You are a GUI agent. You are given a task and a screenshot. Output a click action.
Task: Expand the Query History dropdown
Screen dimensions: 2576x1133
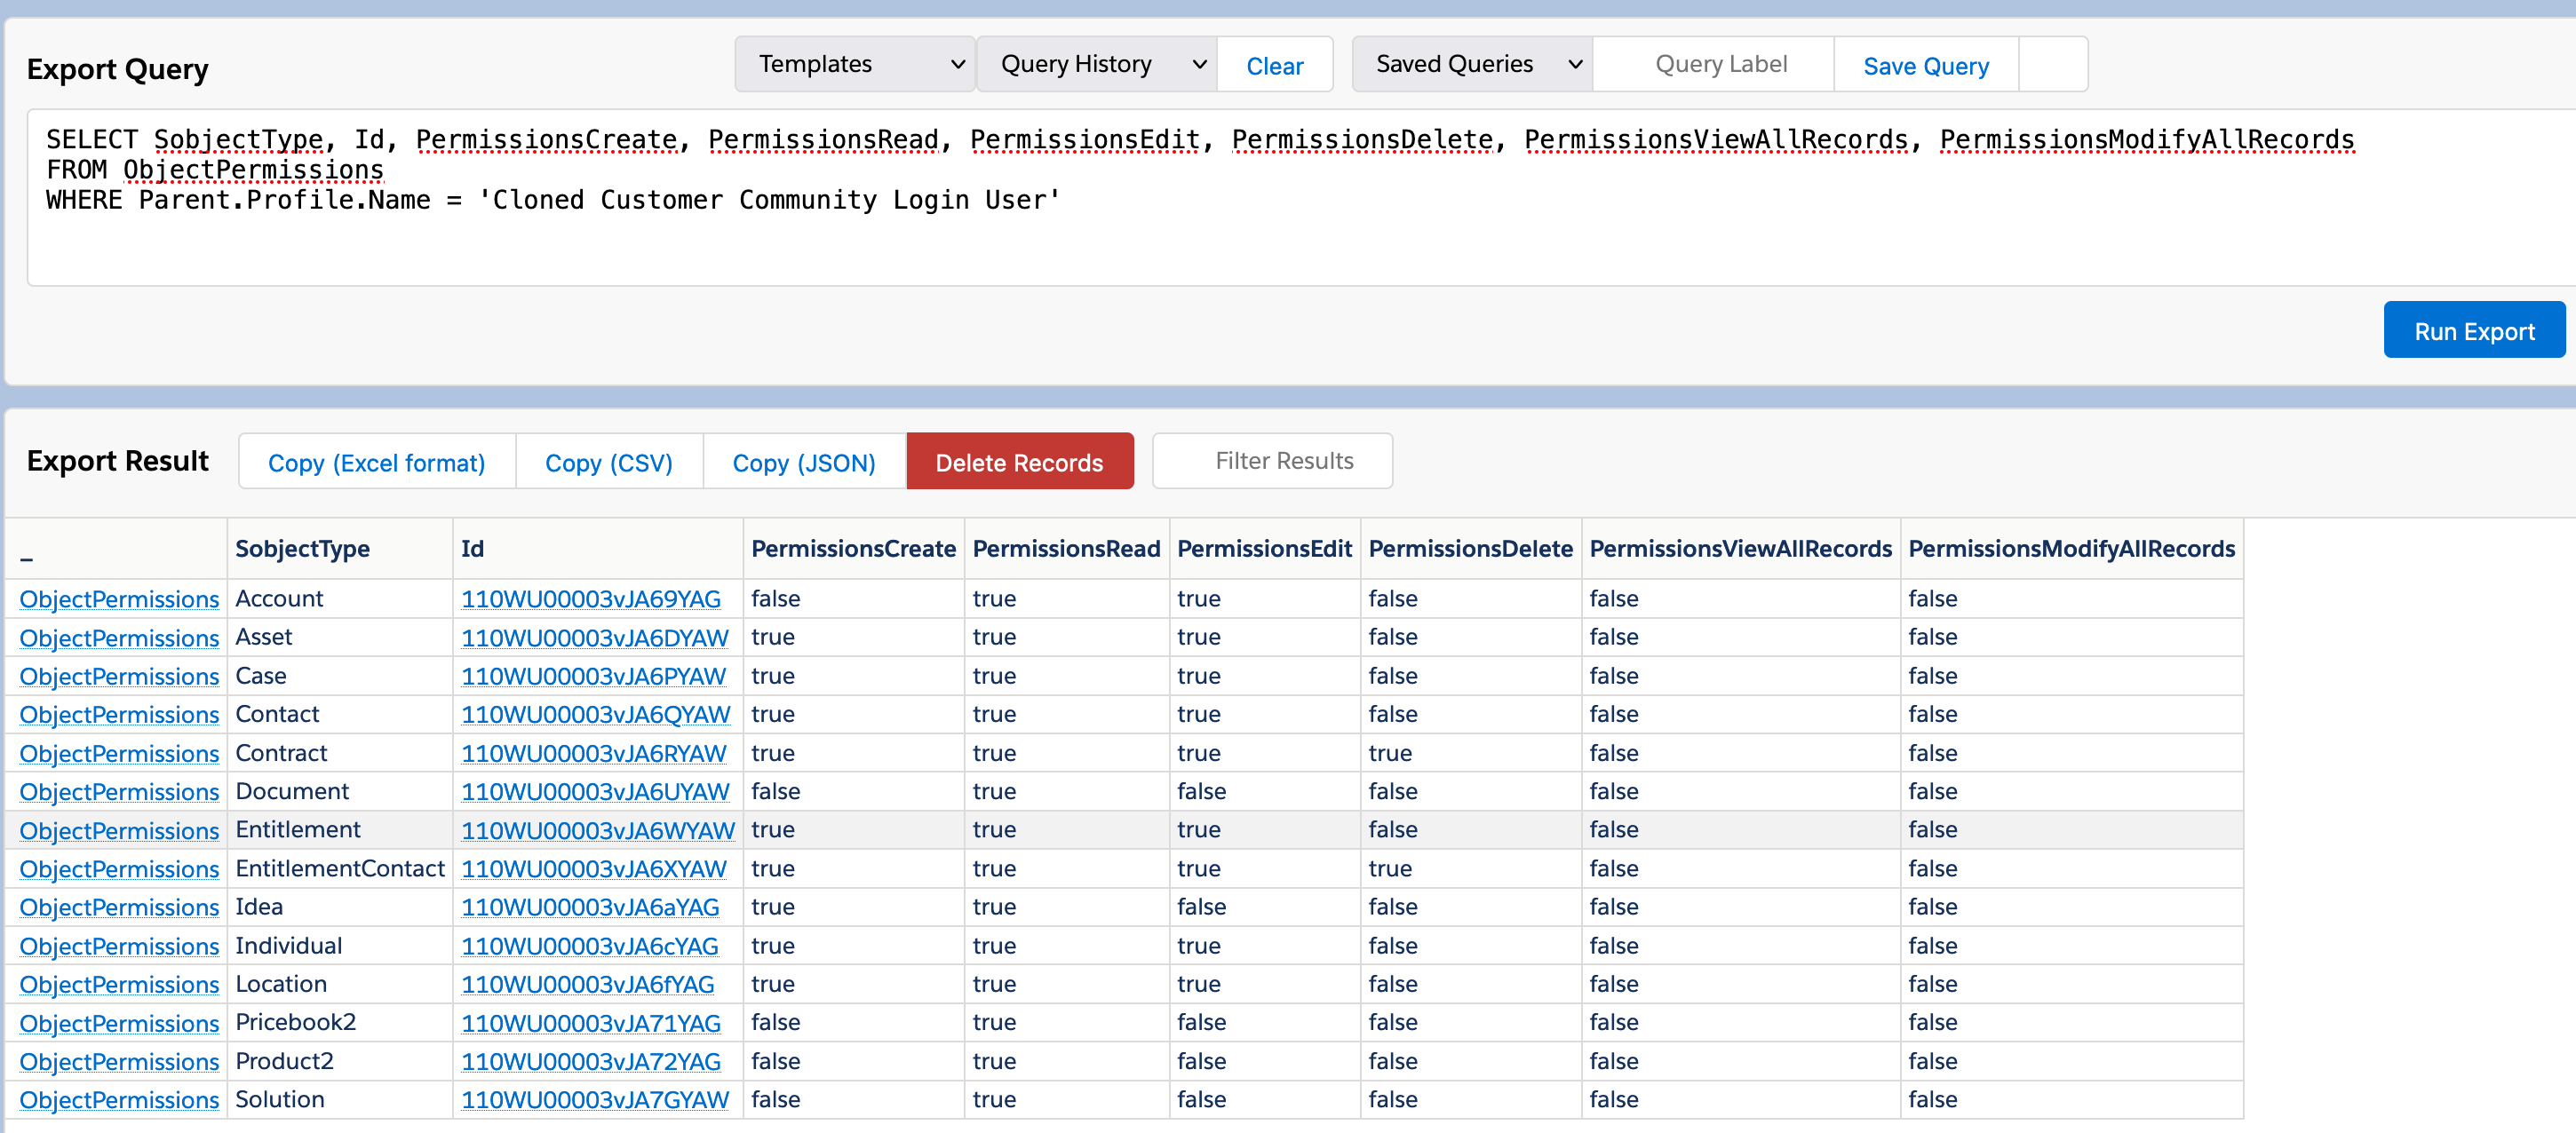click(x=1096, y=64)
